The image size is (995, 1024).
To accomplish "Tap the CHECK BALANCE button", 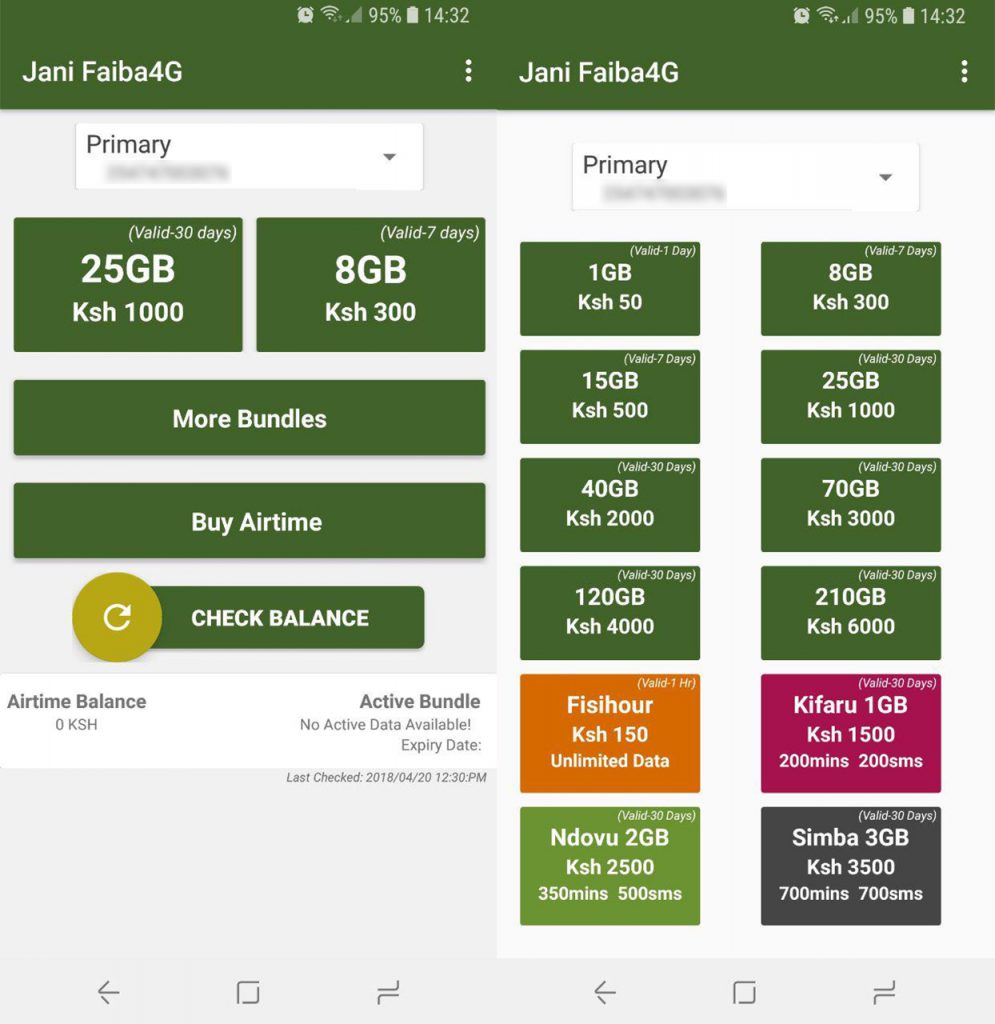I will click(x=281, y=617).
